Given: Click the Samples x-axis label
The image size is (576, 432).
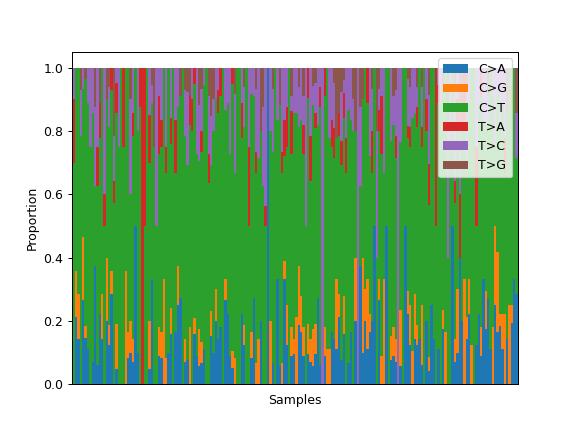Looking at the screenshot, I should (295, 400).
